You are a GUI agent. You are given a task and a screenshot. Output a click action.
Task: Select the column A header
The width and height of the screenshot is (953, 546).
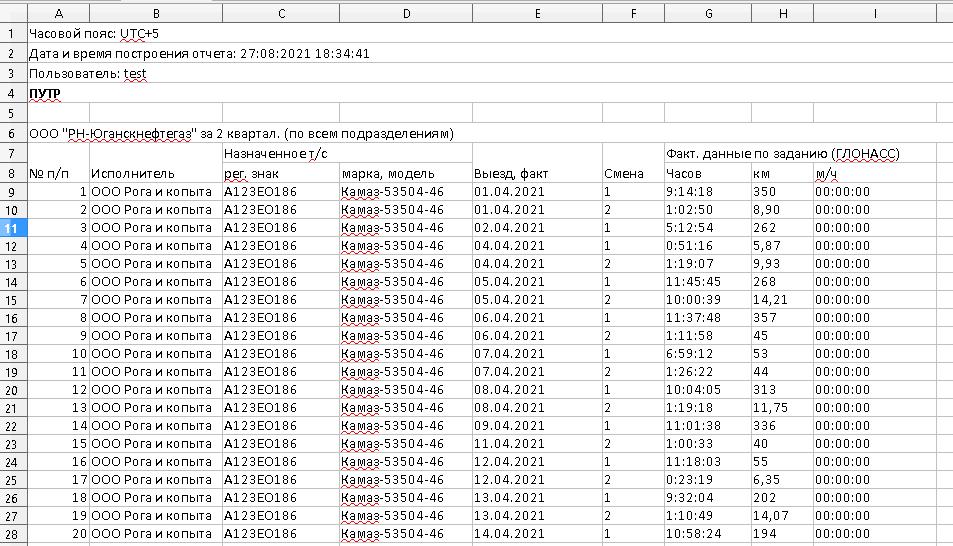[x=58, y=13]
